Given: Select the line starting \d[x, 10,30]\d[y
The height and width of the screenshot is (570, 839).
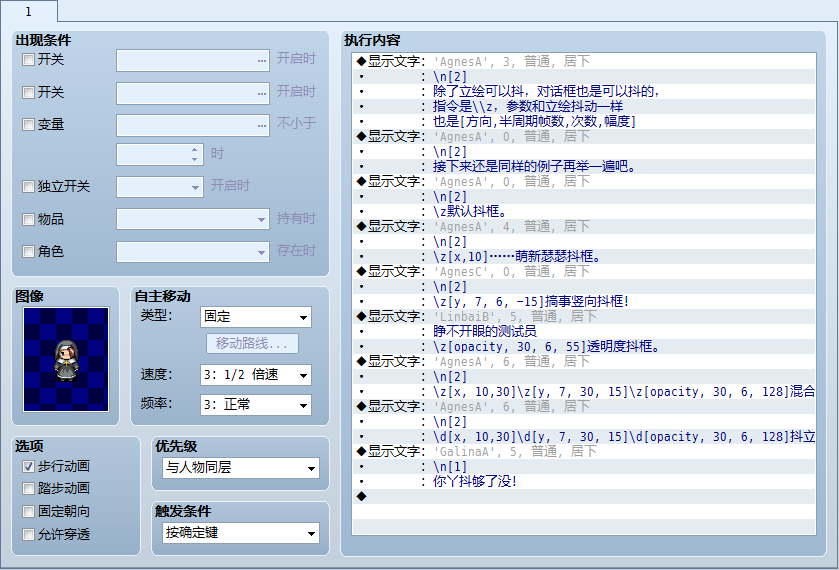Looking at the screenshot, I should (x=584, y=436).
